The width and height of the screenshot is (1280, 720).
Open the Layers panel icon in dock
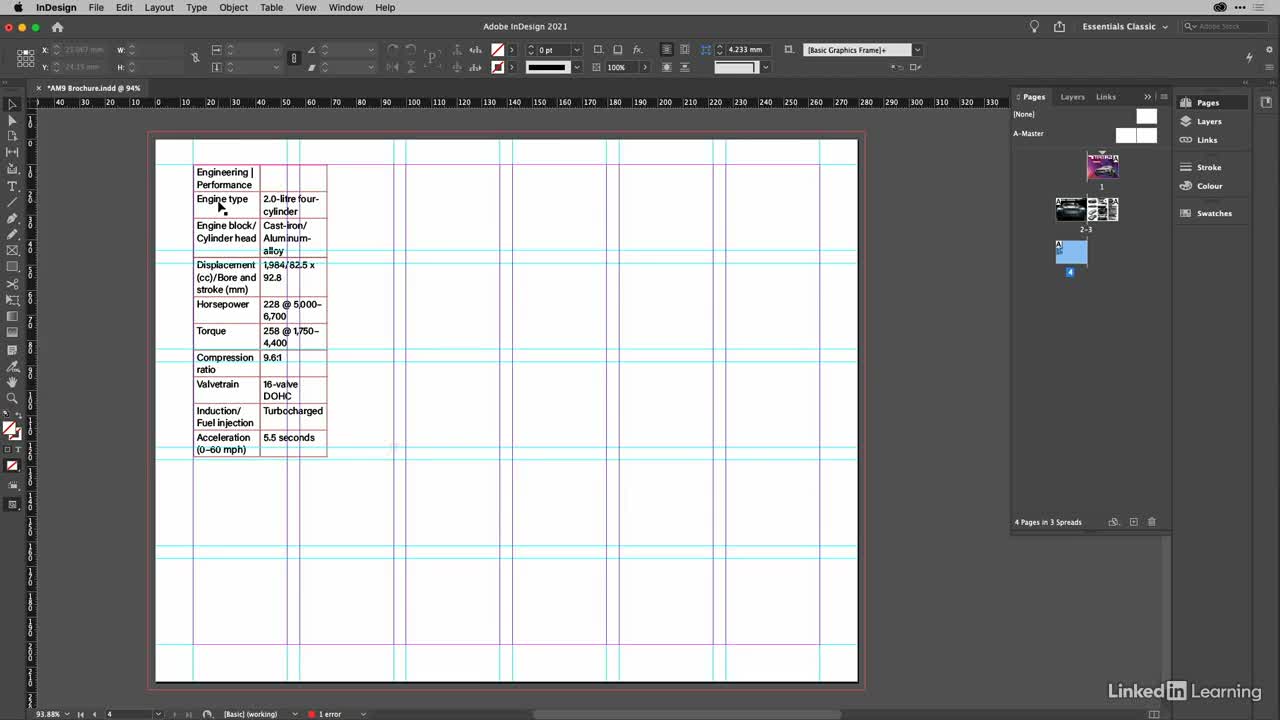click(1186, 121)
